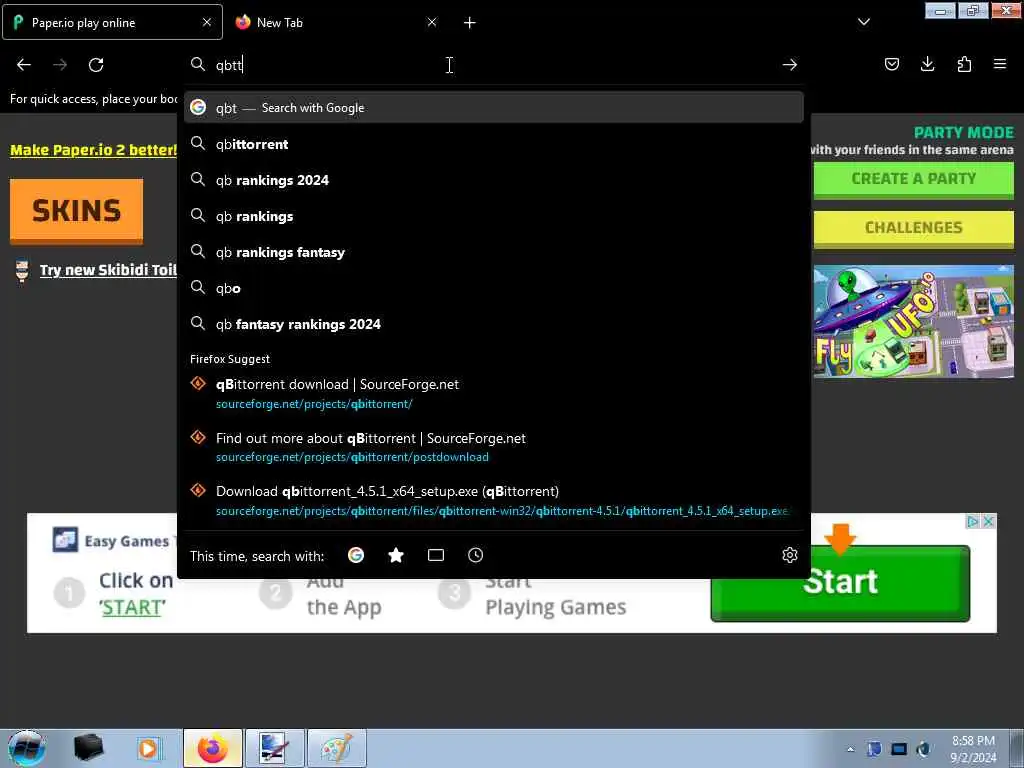Click Easy Games ad logo
This screenshot has width=1024, height=768.
[x=65, y=540]
